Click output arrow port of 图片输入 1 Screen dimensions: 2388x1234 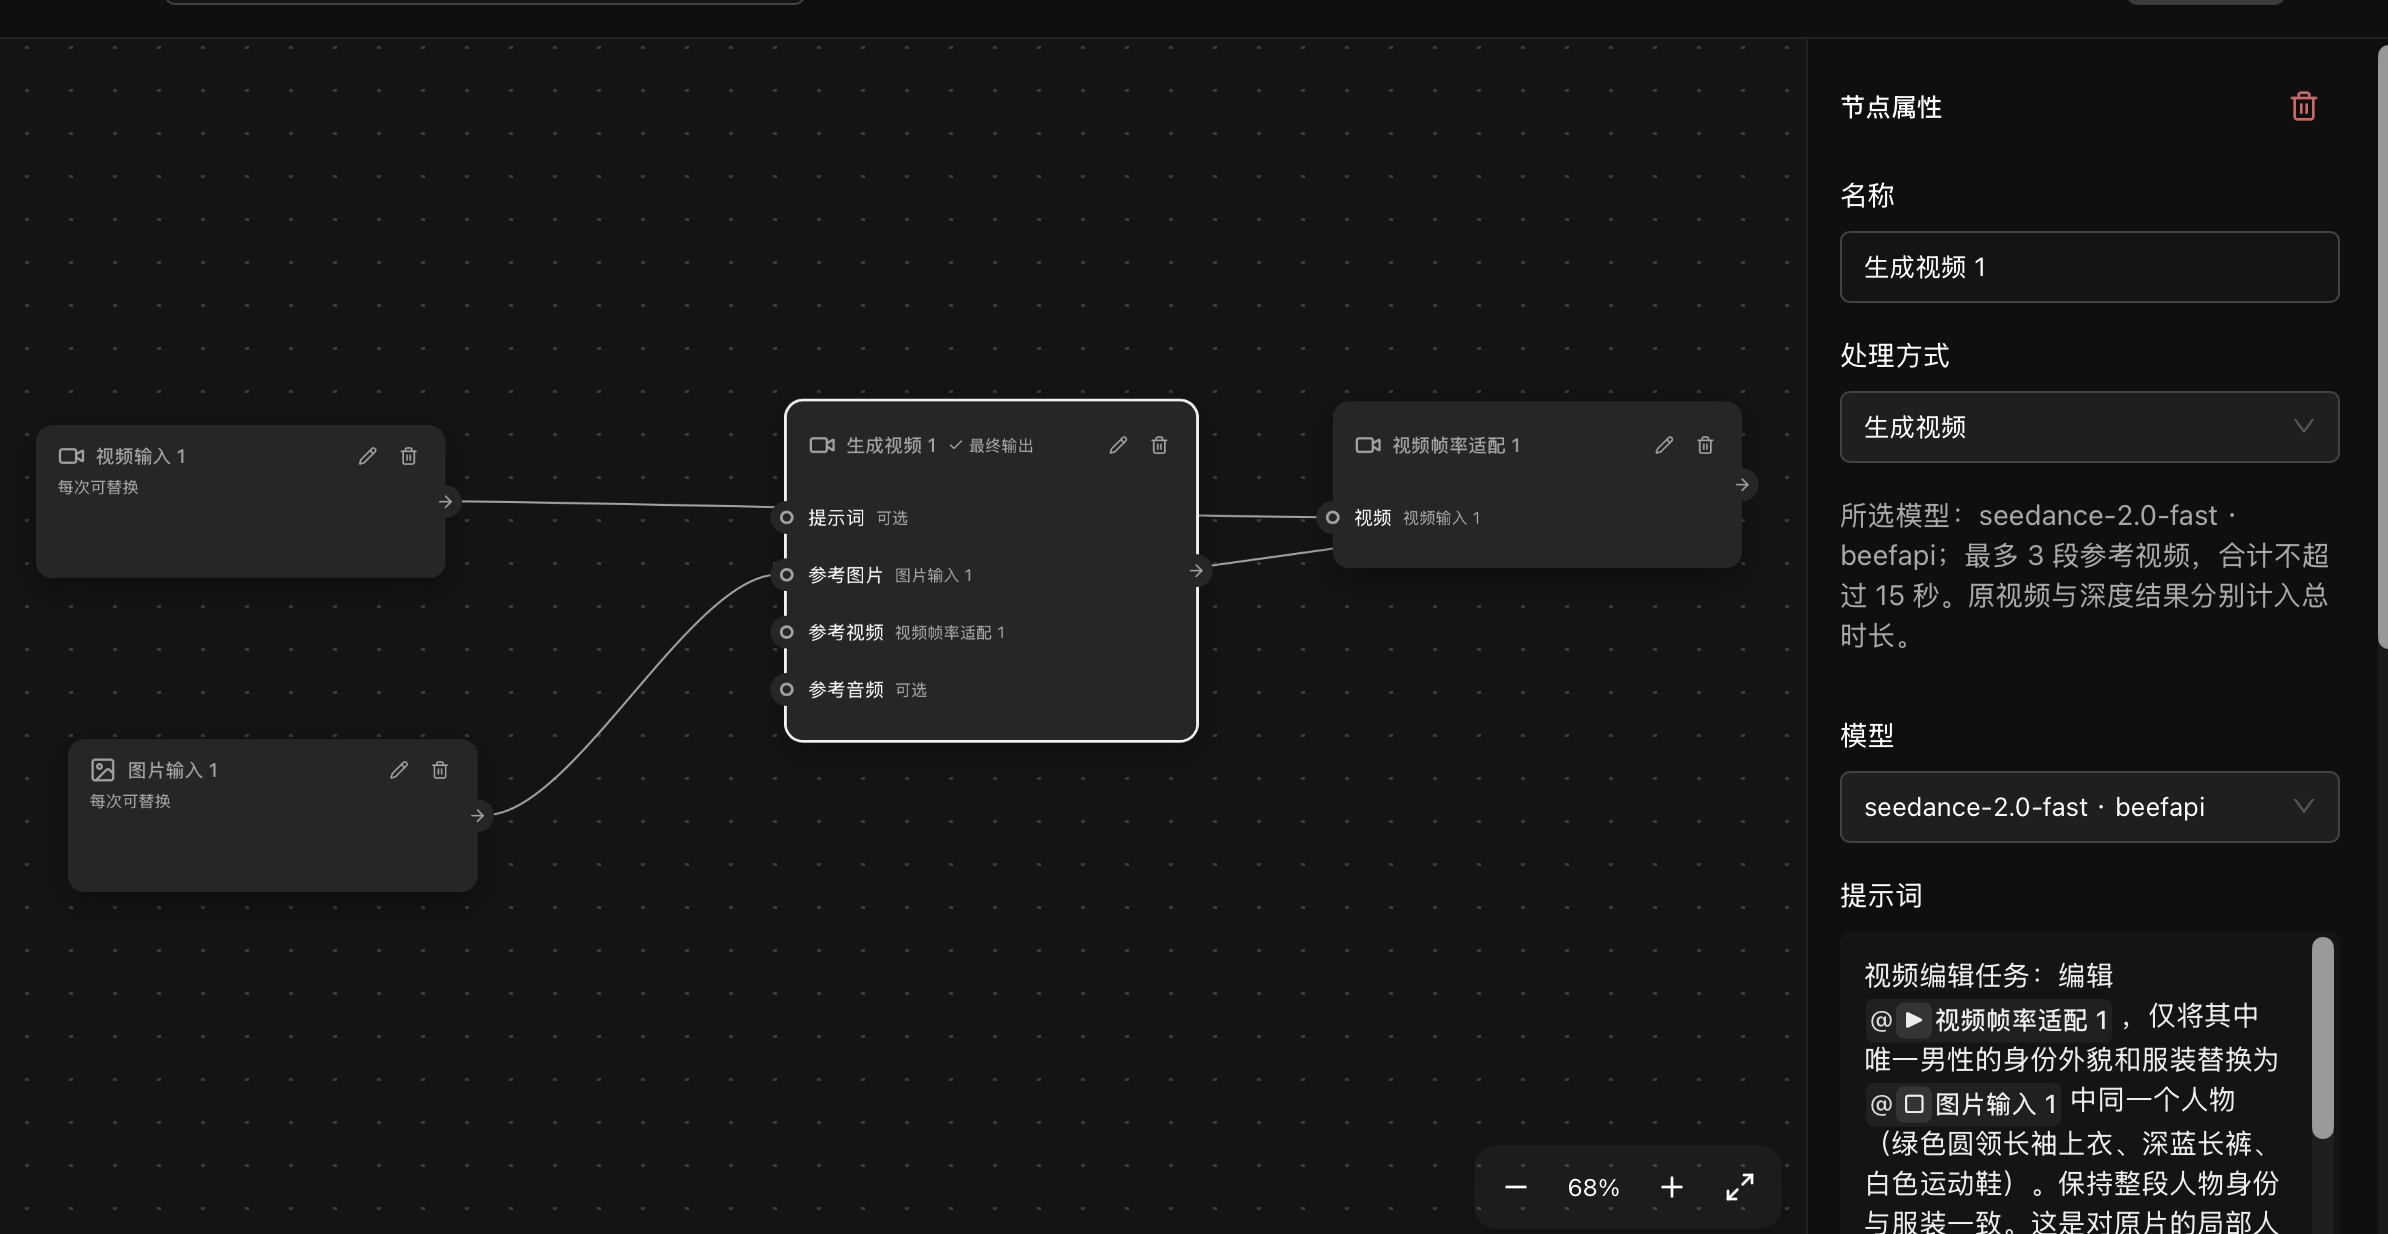pyautogui.click(x=478, y=815)
